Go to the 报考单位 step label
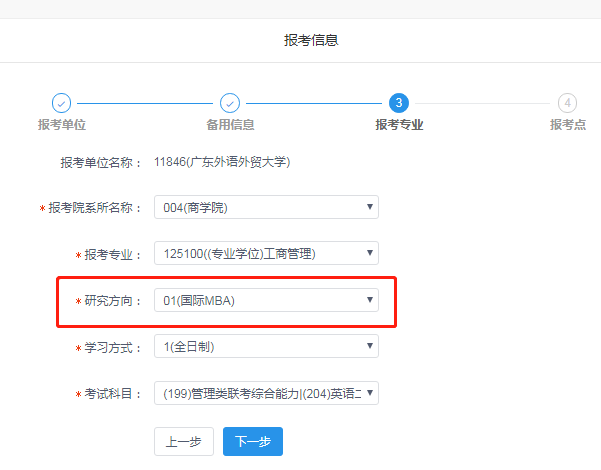601x470 pixels. 61,125
